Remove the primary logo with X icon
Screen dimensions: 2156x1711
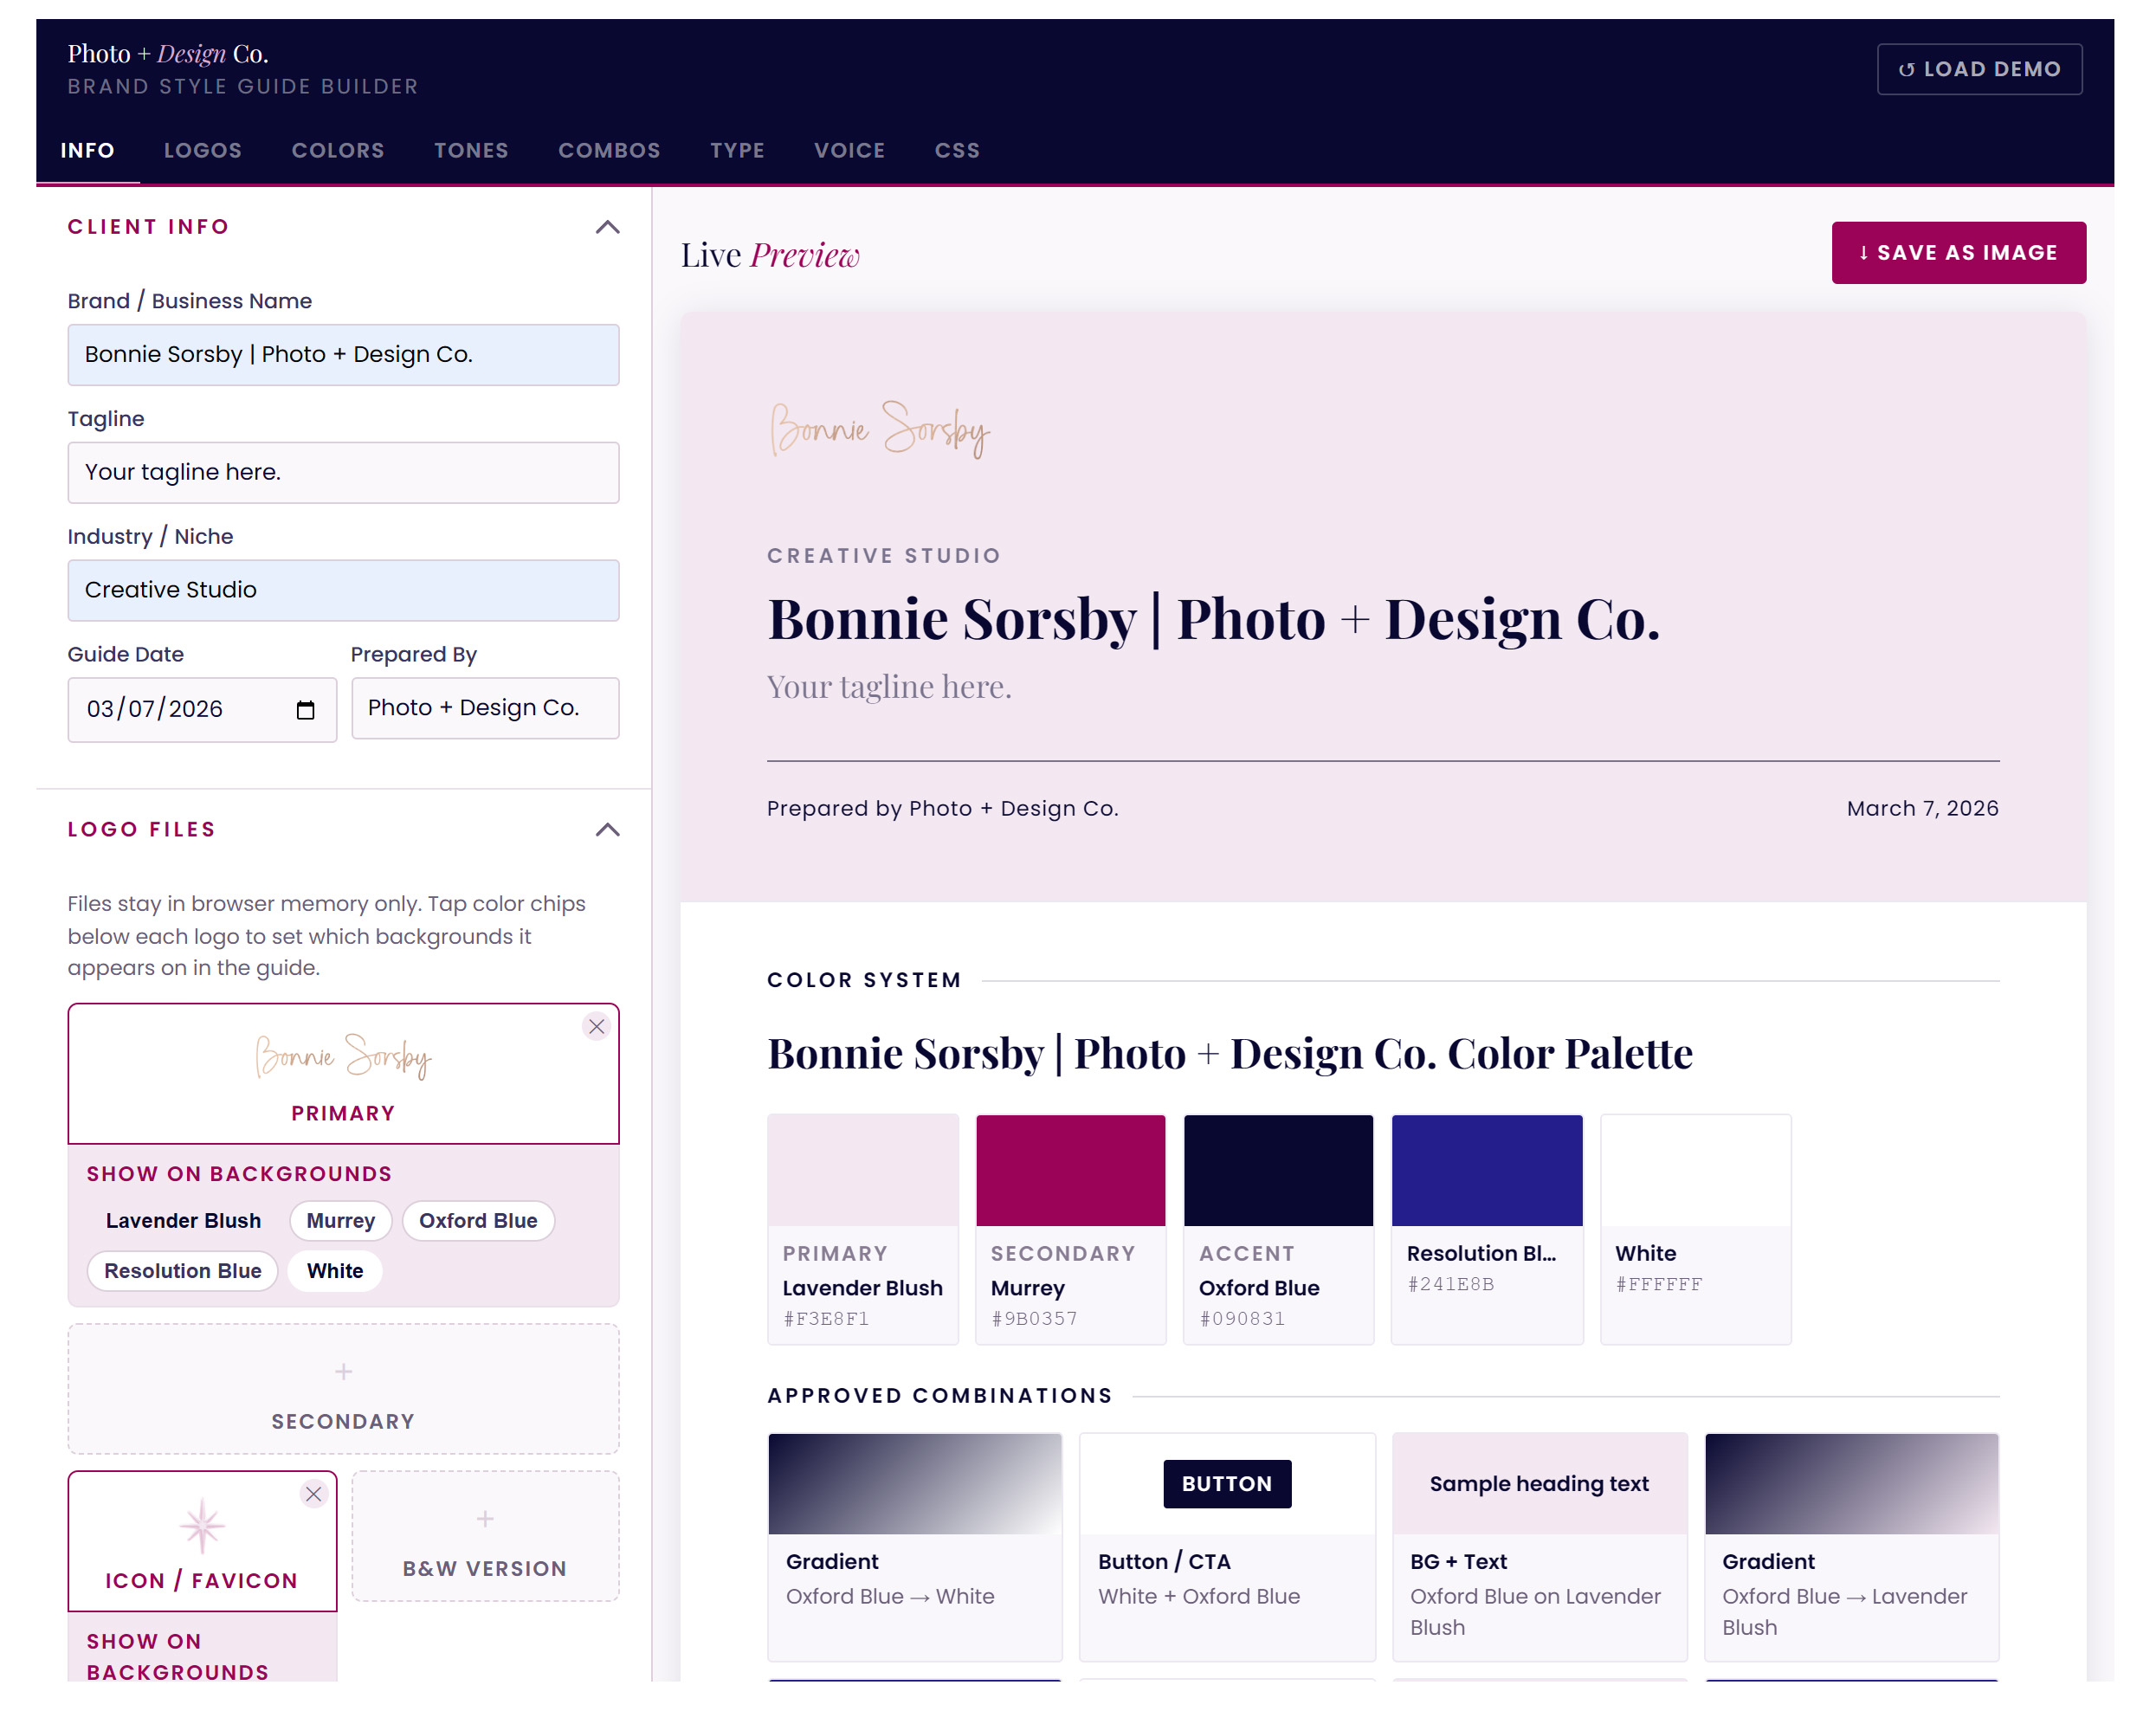[x=596, y=1026]
